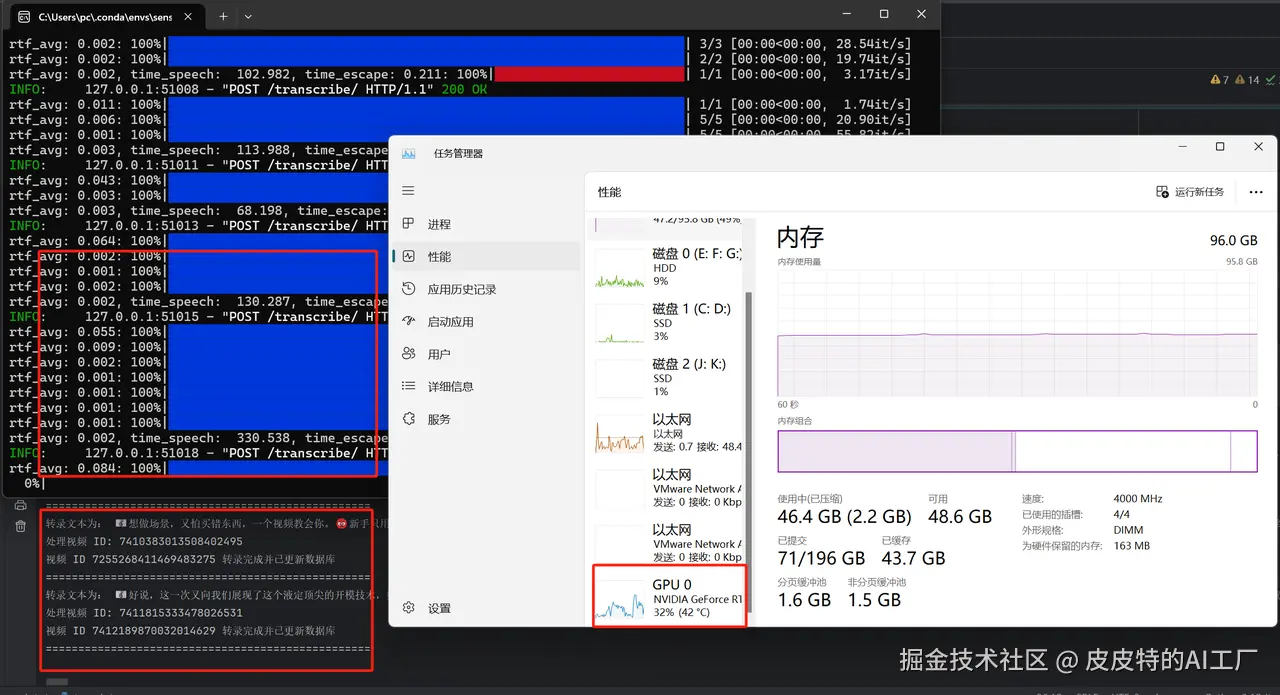Click the red progress bar in terminal
The width and height of the screenshot is (1280, 695).
click(x=589, y=74)
